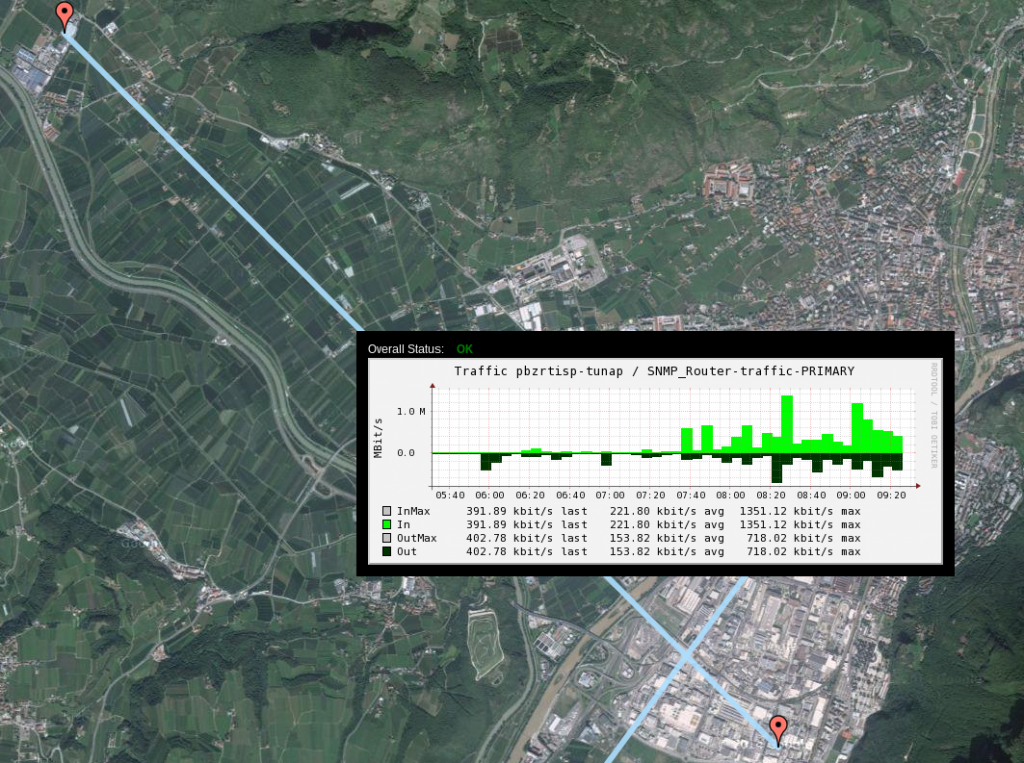This screenshot has width=1024, height=763.
Task: Click the Overall Status label
Action: (x=405, y=349)
